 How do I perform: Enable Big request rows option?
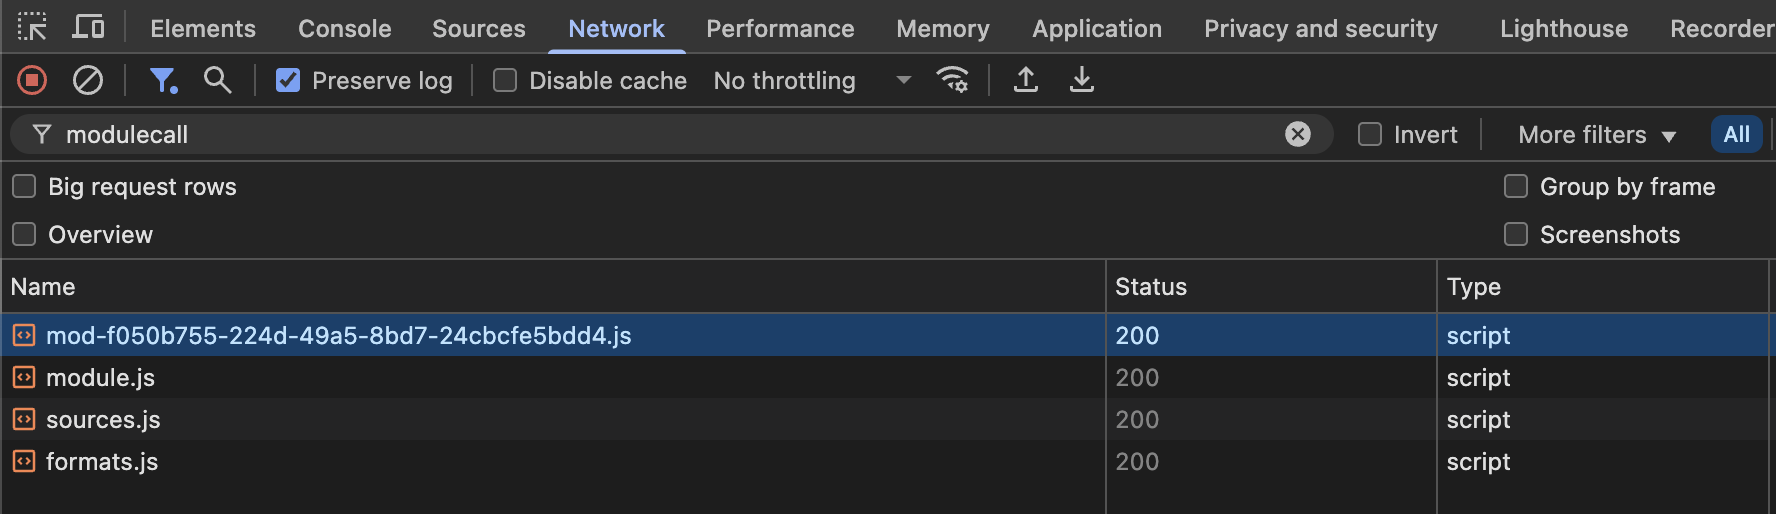point(24,187)
